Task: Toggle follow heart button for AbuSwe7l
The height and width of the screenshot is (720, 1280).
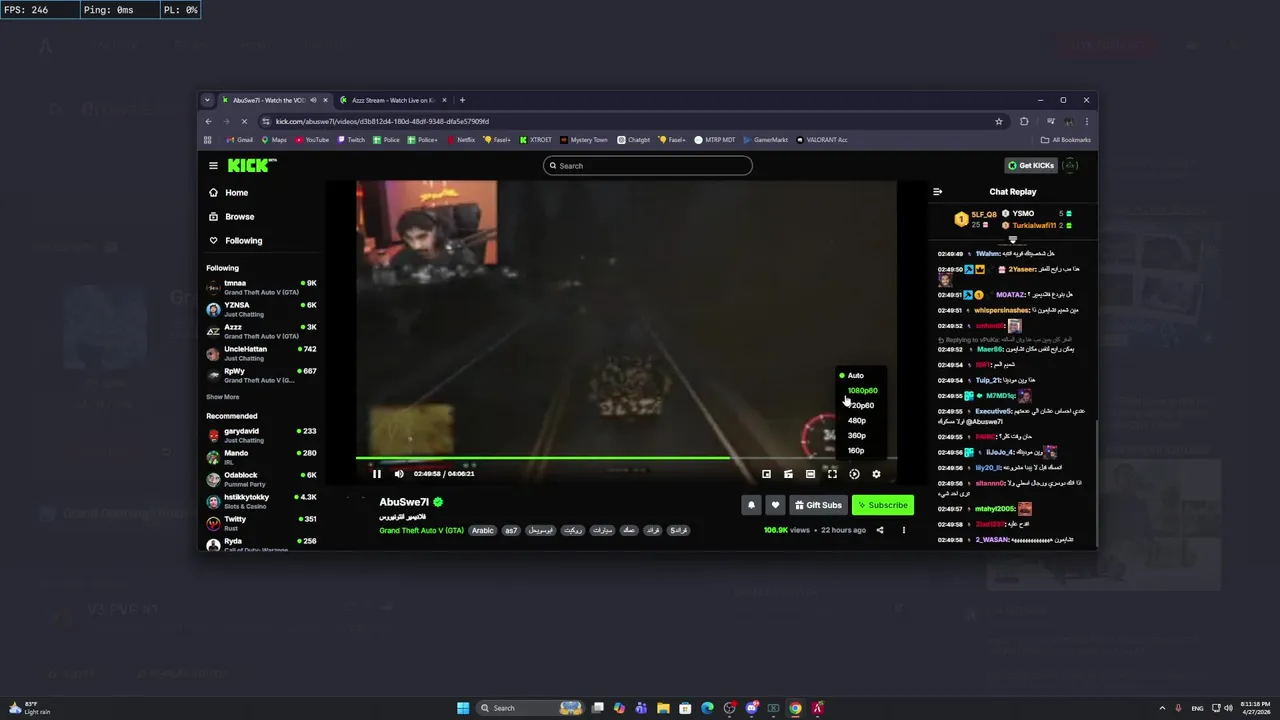Action: click(x=774, y=505)
